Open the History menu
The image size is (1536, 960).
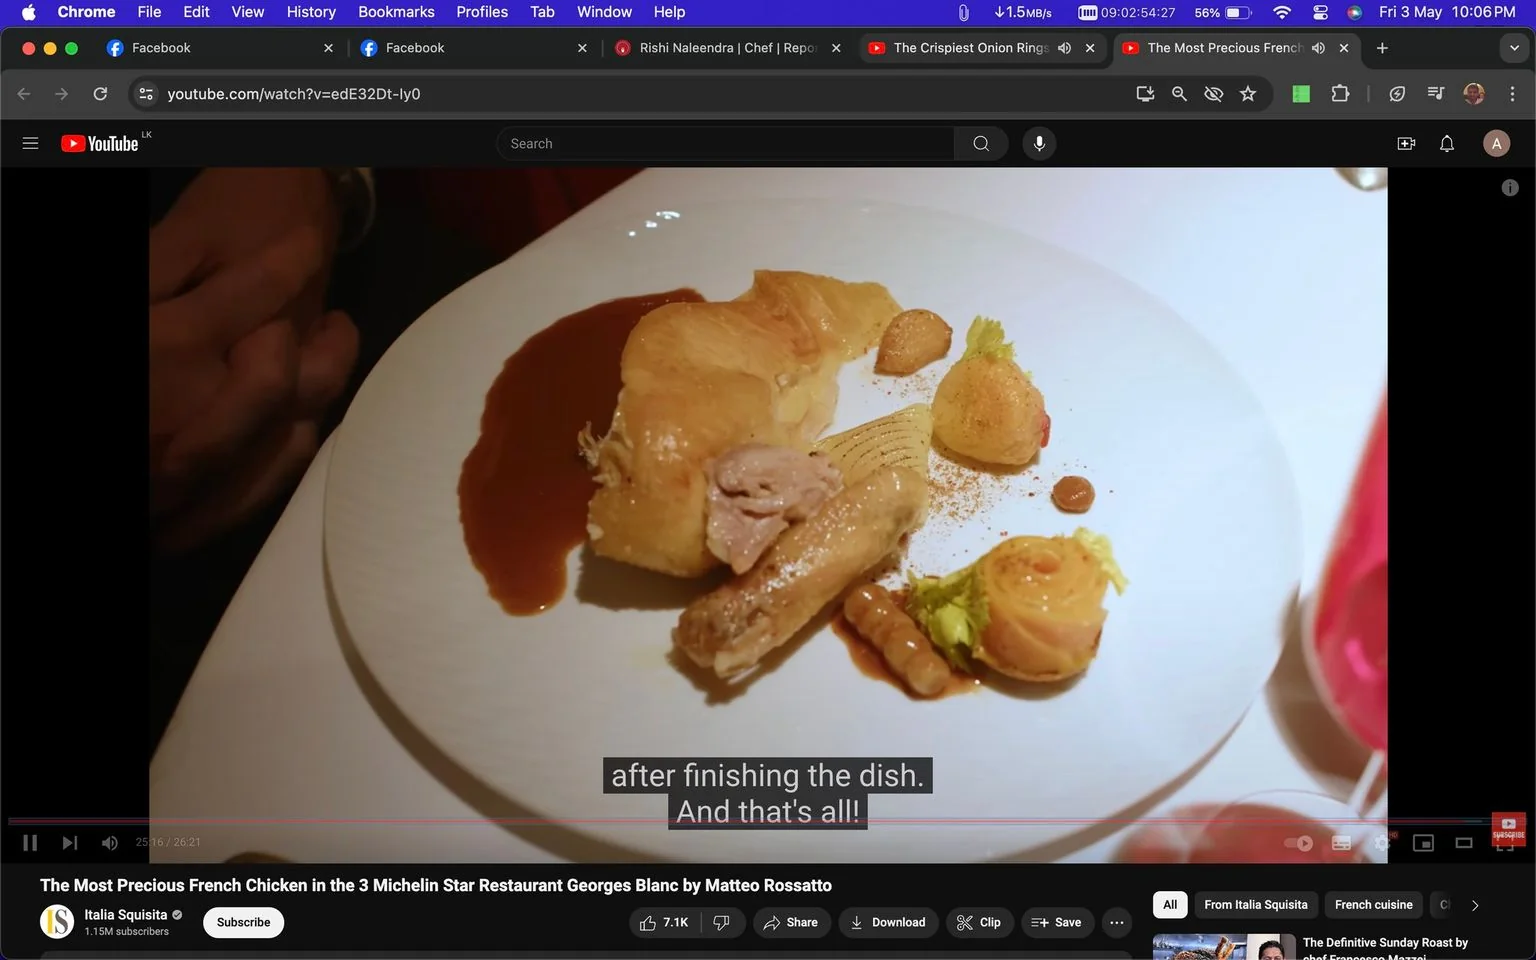click(311, 12)
